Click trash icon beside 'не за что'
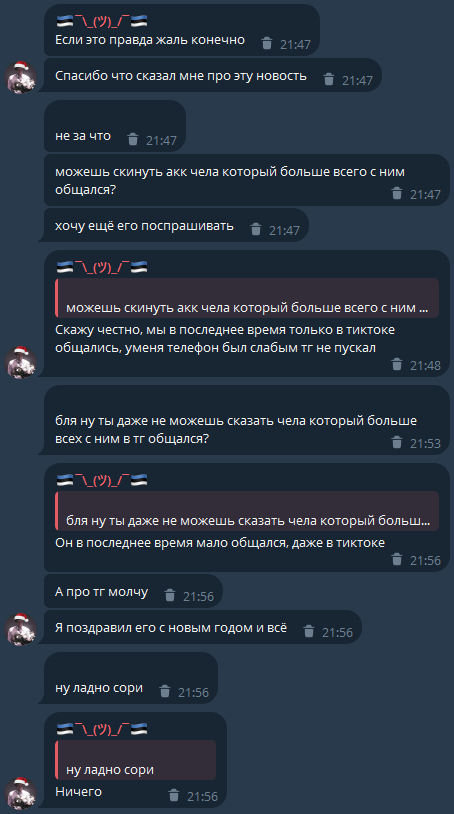Viewport: 454px width, 814px height. click(x=133, y=139)
